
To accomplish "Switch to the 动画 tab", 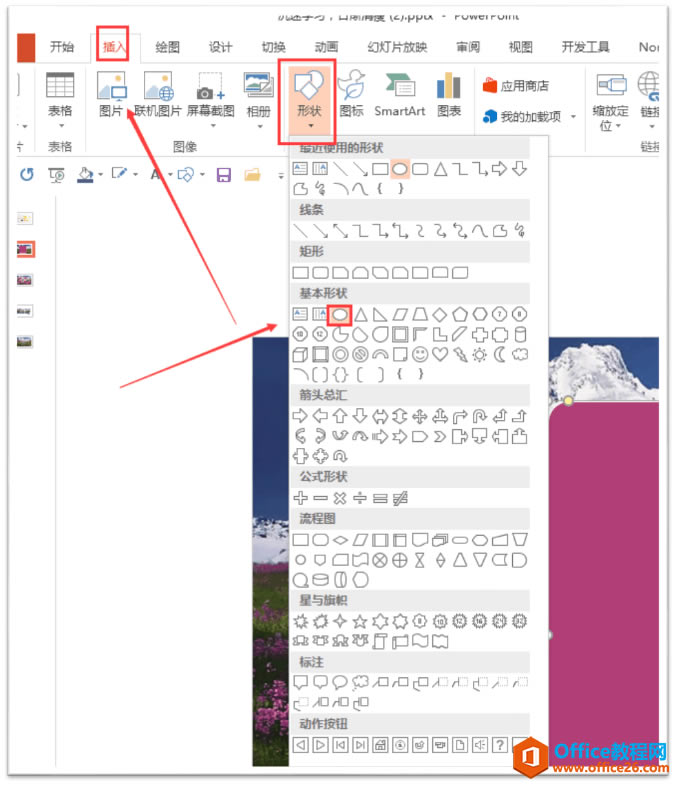I will 326,47.
